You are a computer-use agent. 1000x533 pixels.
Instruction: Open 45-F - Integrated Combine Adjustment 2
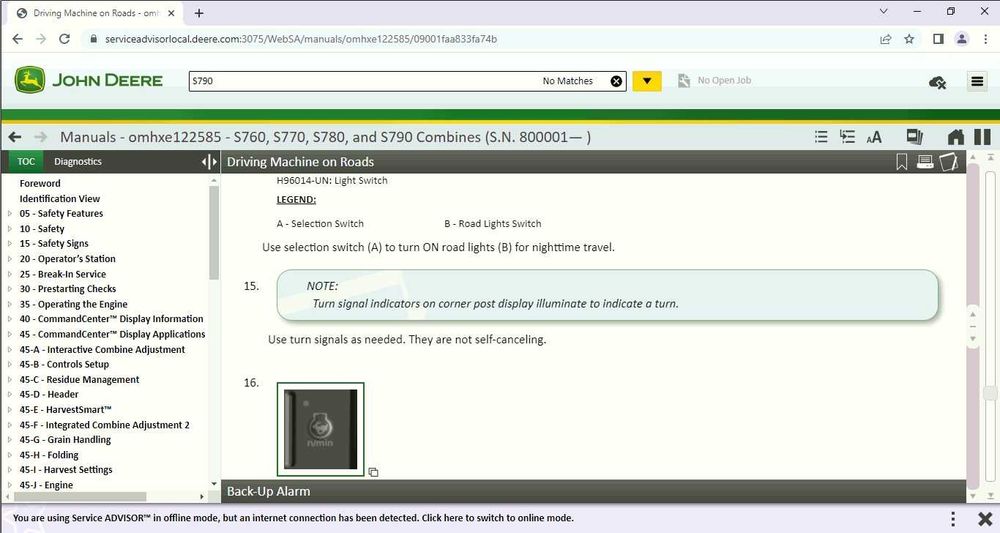click(105, 425)
